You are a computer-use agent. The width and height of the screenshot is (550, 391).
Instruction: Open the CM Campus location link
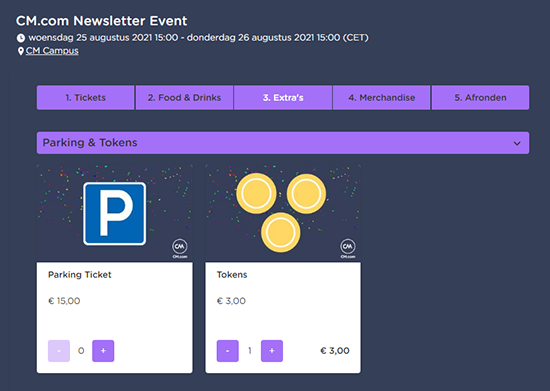52,51
